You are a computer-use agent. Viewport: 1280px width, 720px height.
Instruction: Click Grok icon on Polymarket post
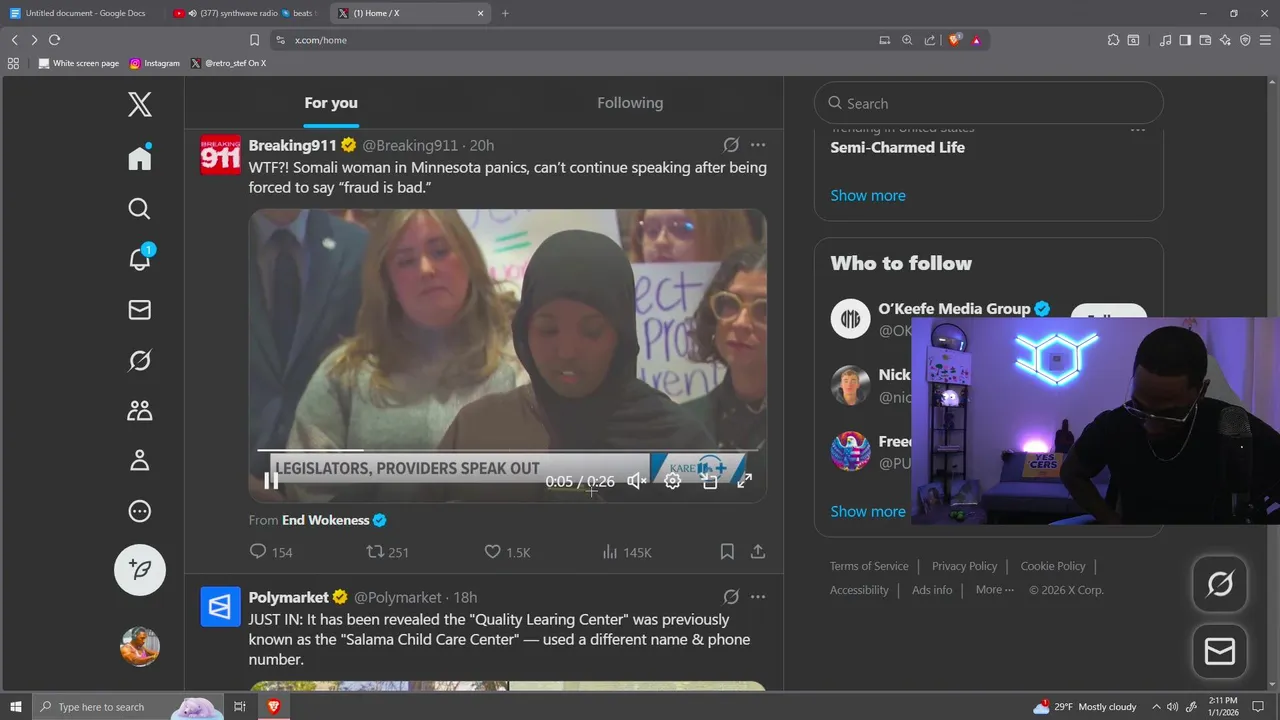pyautogui.click(x=731, y=597)
